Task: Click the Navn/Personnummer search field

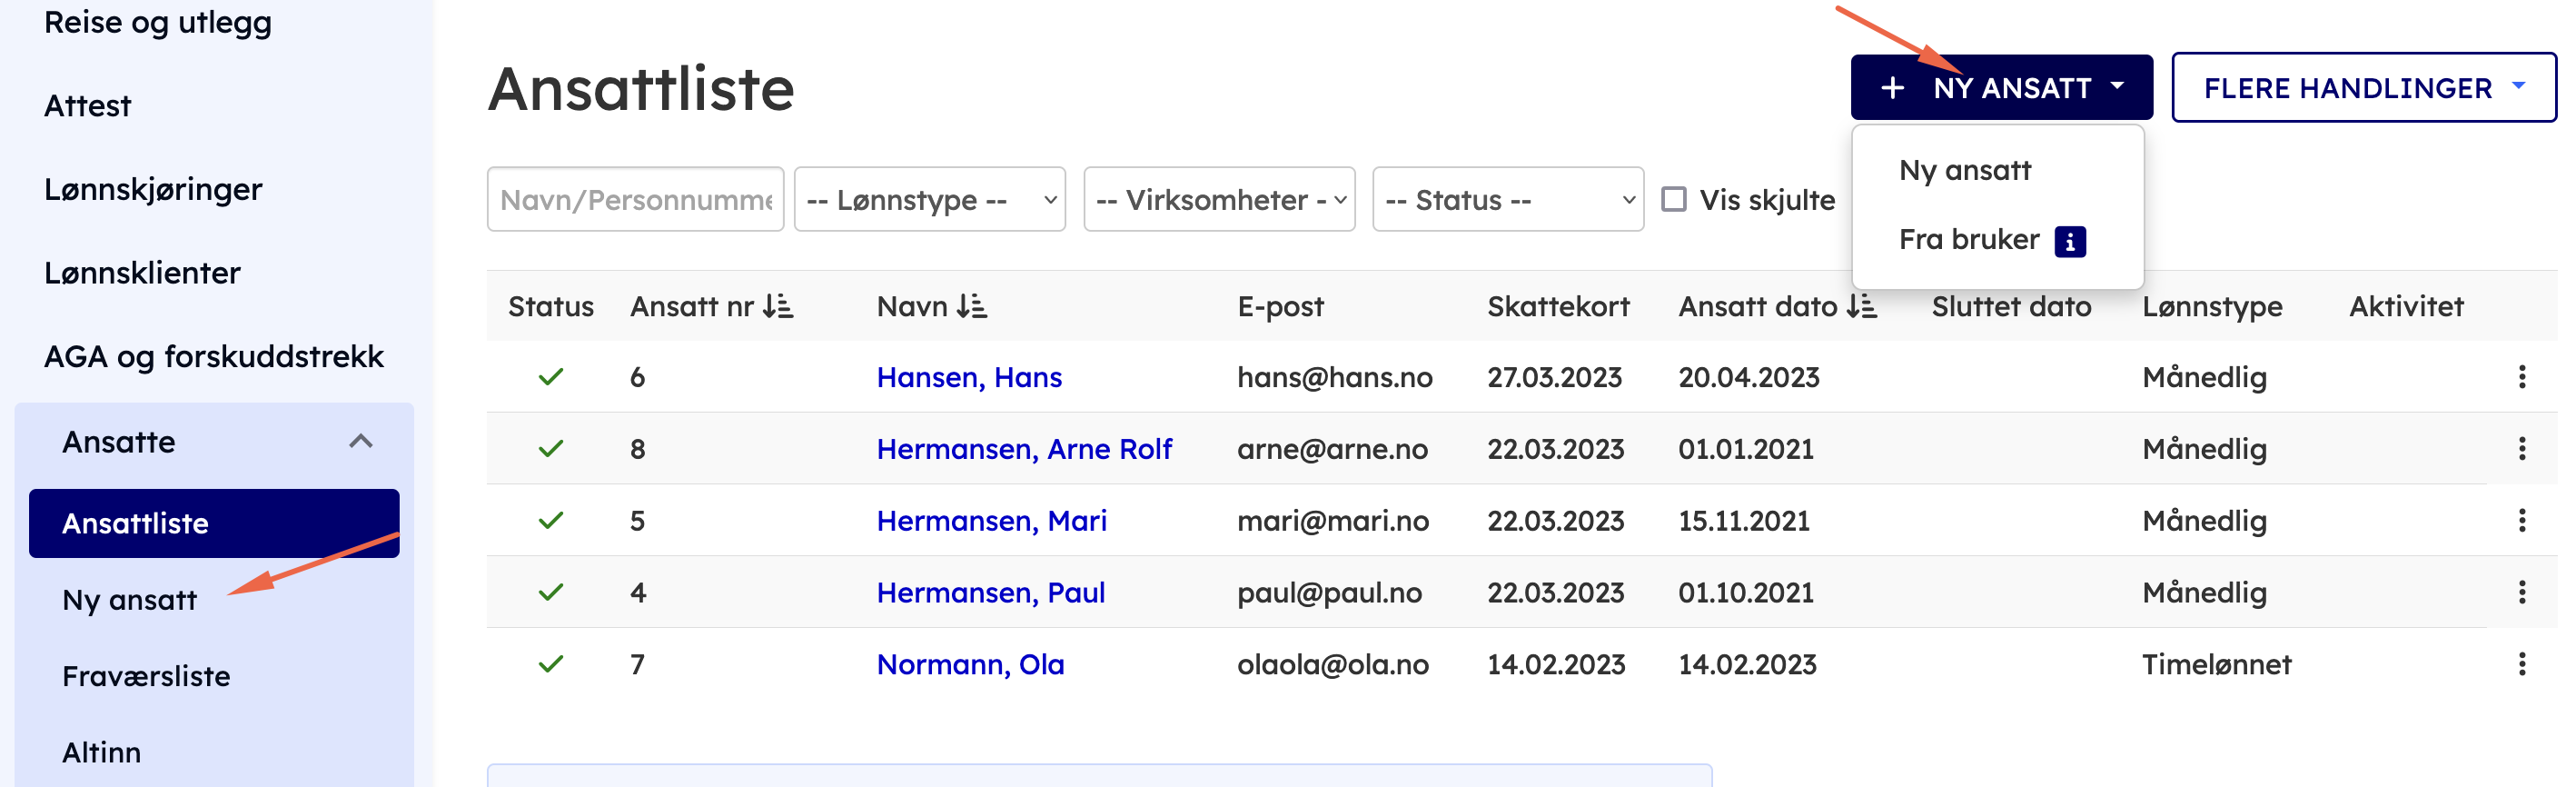Action: pyautogui.click(x=635, y=199)
